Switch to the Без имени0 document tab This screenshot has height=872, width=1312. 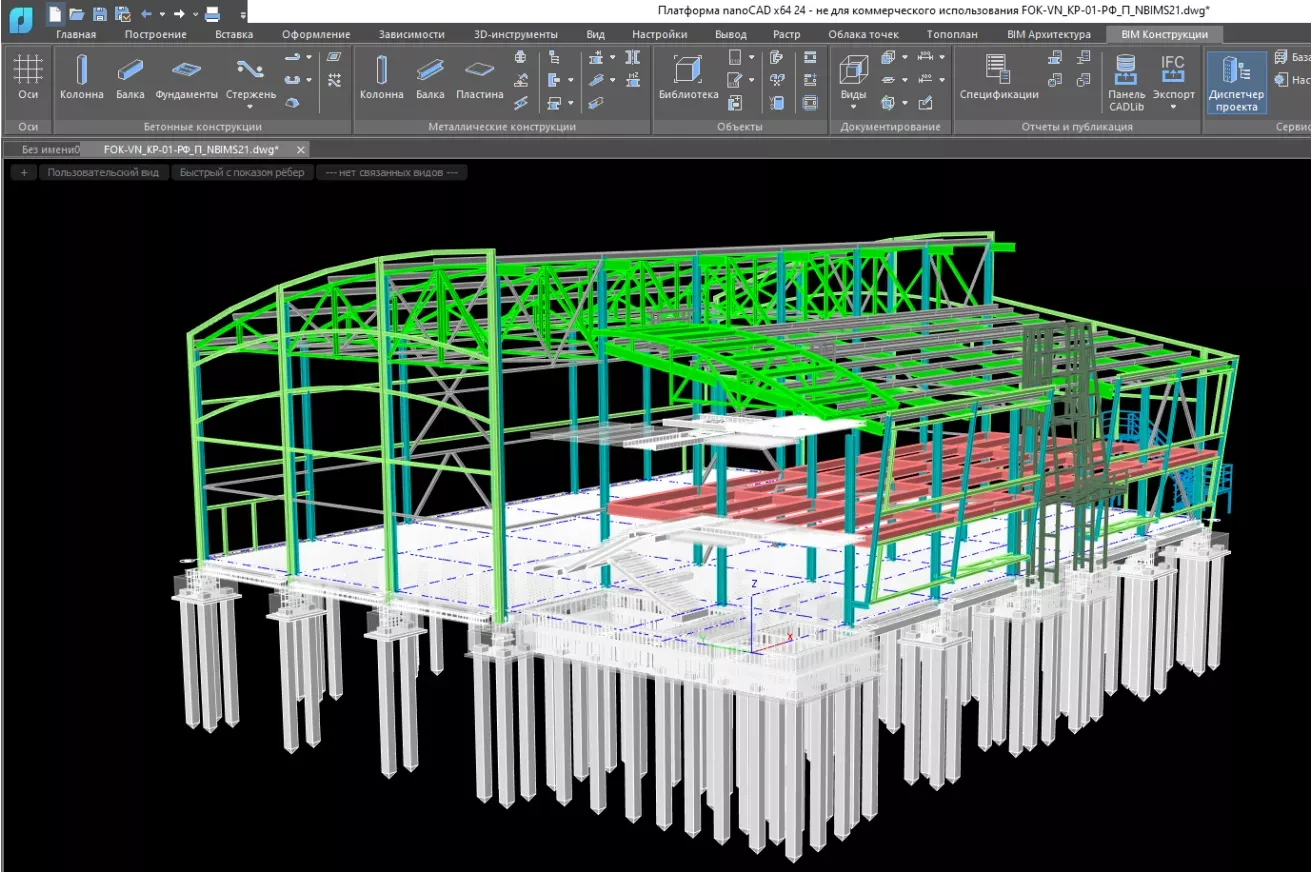[47, 148]
